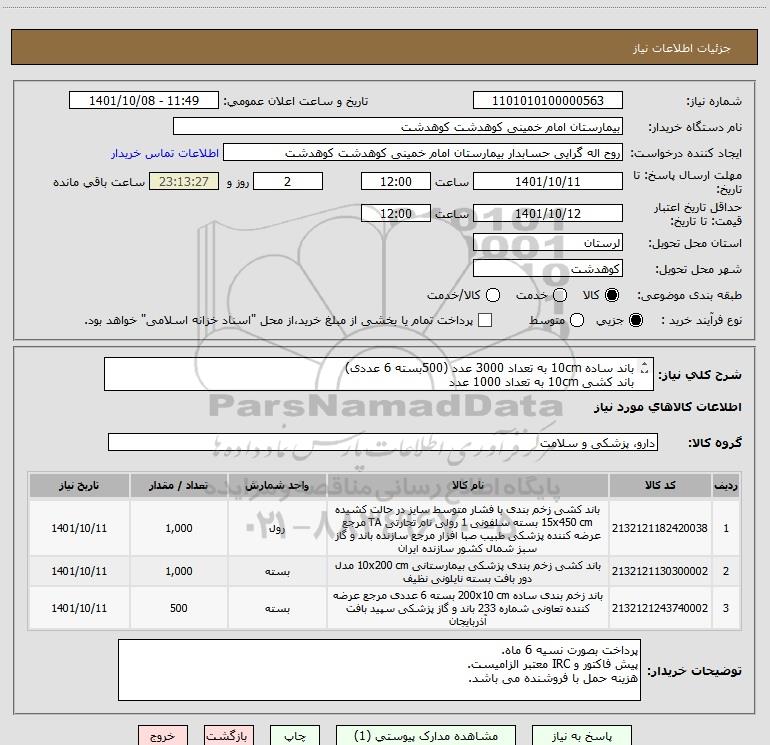
Task: Click product code 2132121243740002
Action: [660, 608]
